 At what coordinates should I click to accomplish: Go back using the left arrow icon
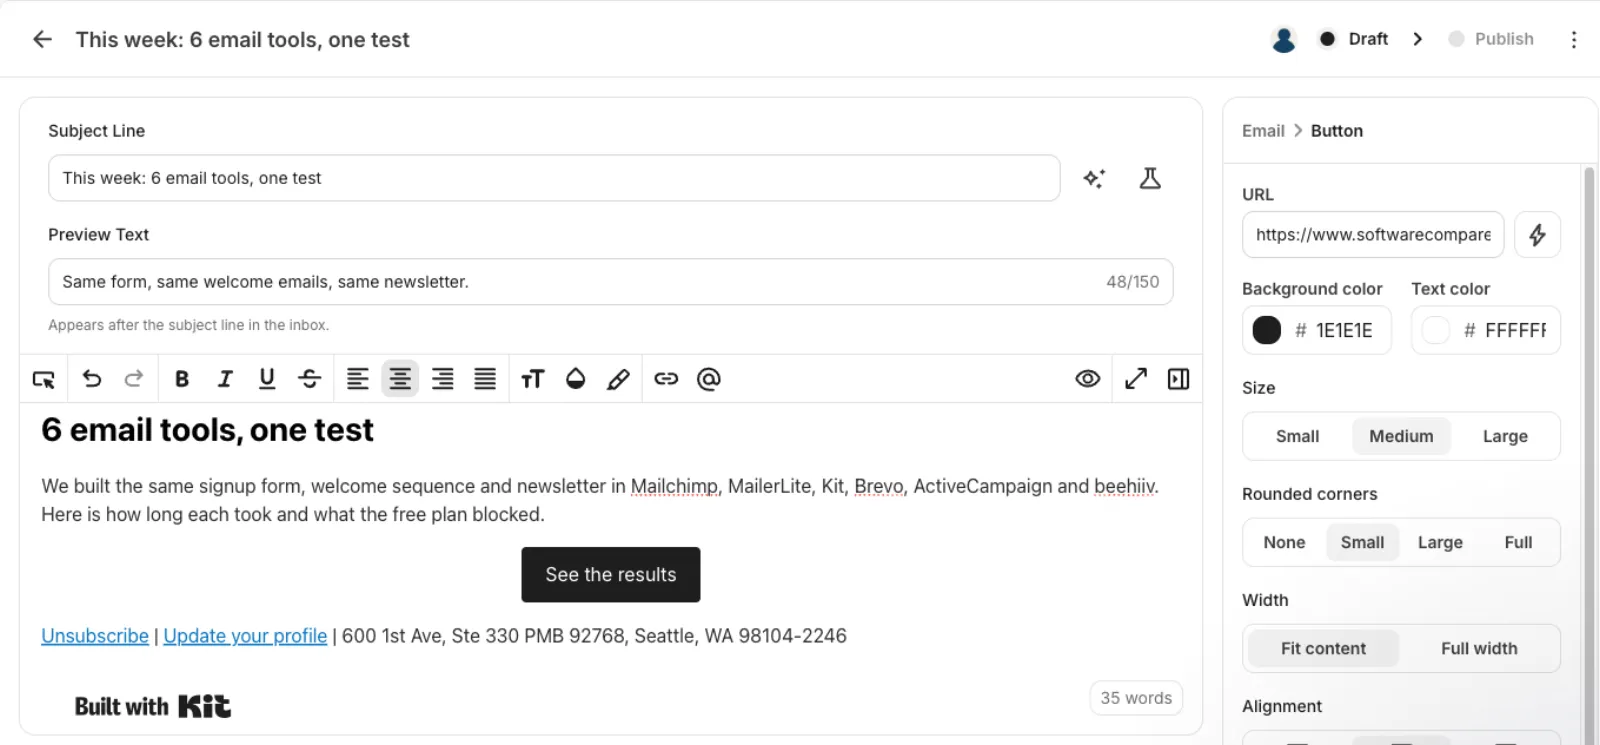(x=42, y=39)
